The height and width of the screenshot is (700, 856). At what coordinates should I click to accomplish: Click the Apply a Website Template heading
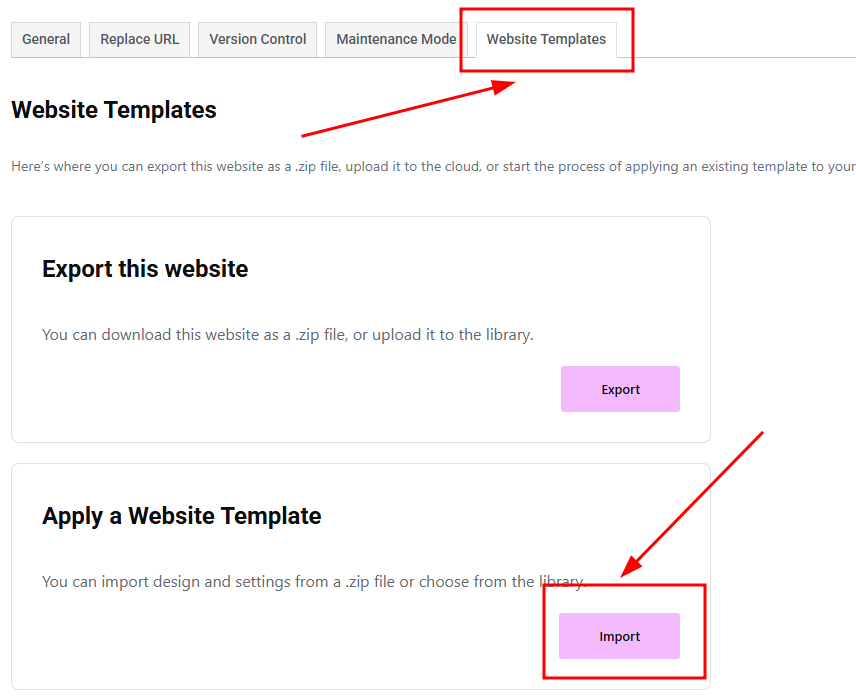pos(182,516)
